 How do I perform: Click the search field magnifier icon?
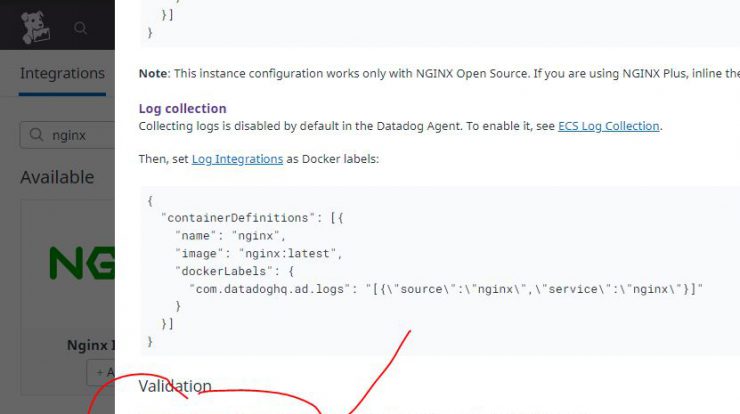[36, 135]
